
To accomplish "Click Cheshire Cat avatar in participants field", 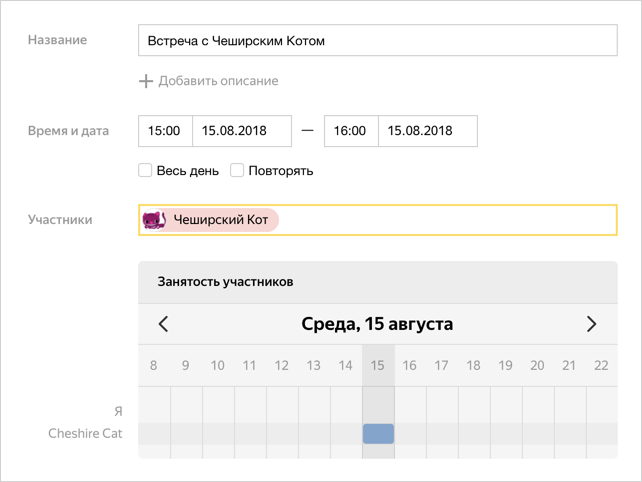I will 154,220.
